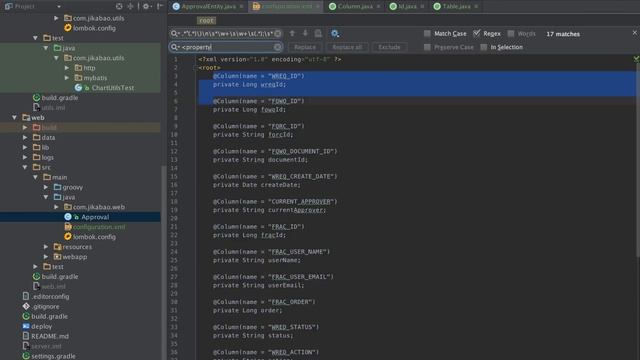Click the find all occurrences icon

coord(318,33)
